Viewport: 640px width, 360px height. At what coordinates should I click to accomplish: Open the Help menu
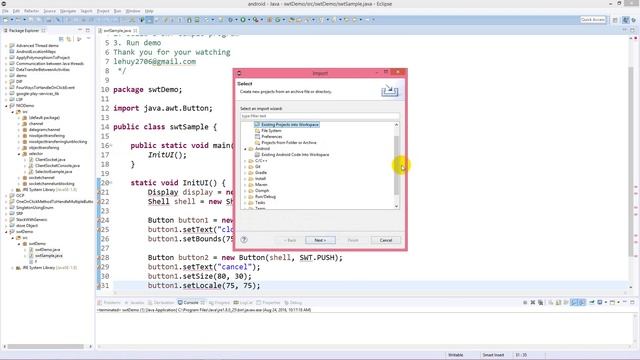tap(149, 11)
